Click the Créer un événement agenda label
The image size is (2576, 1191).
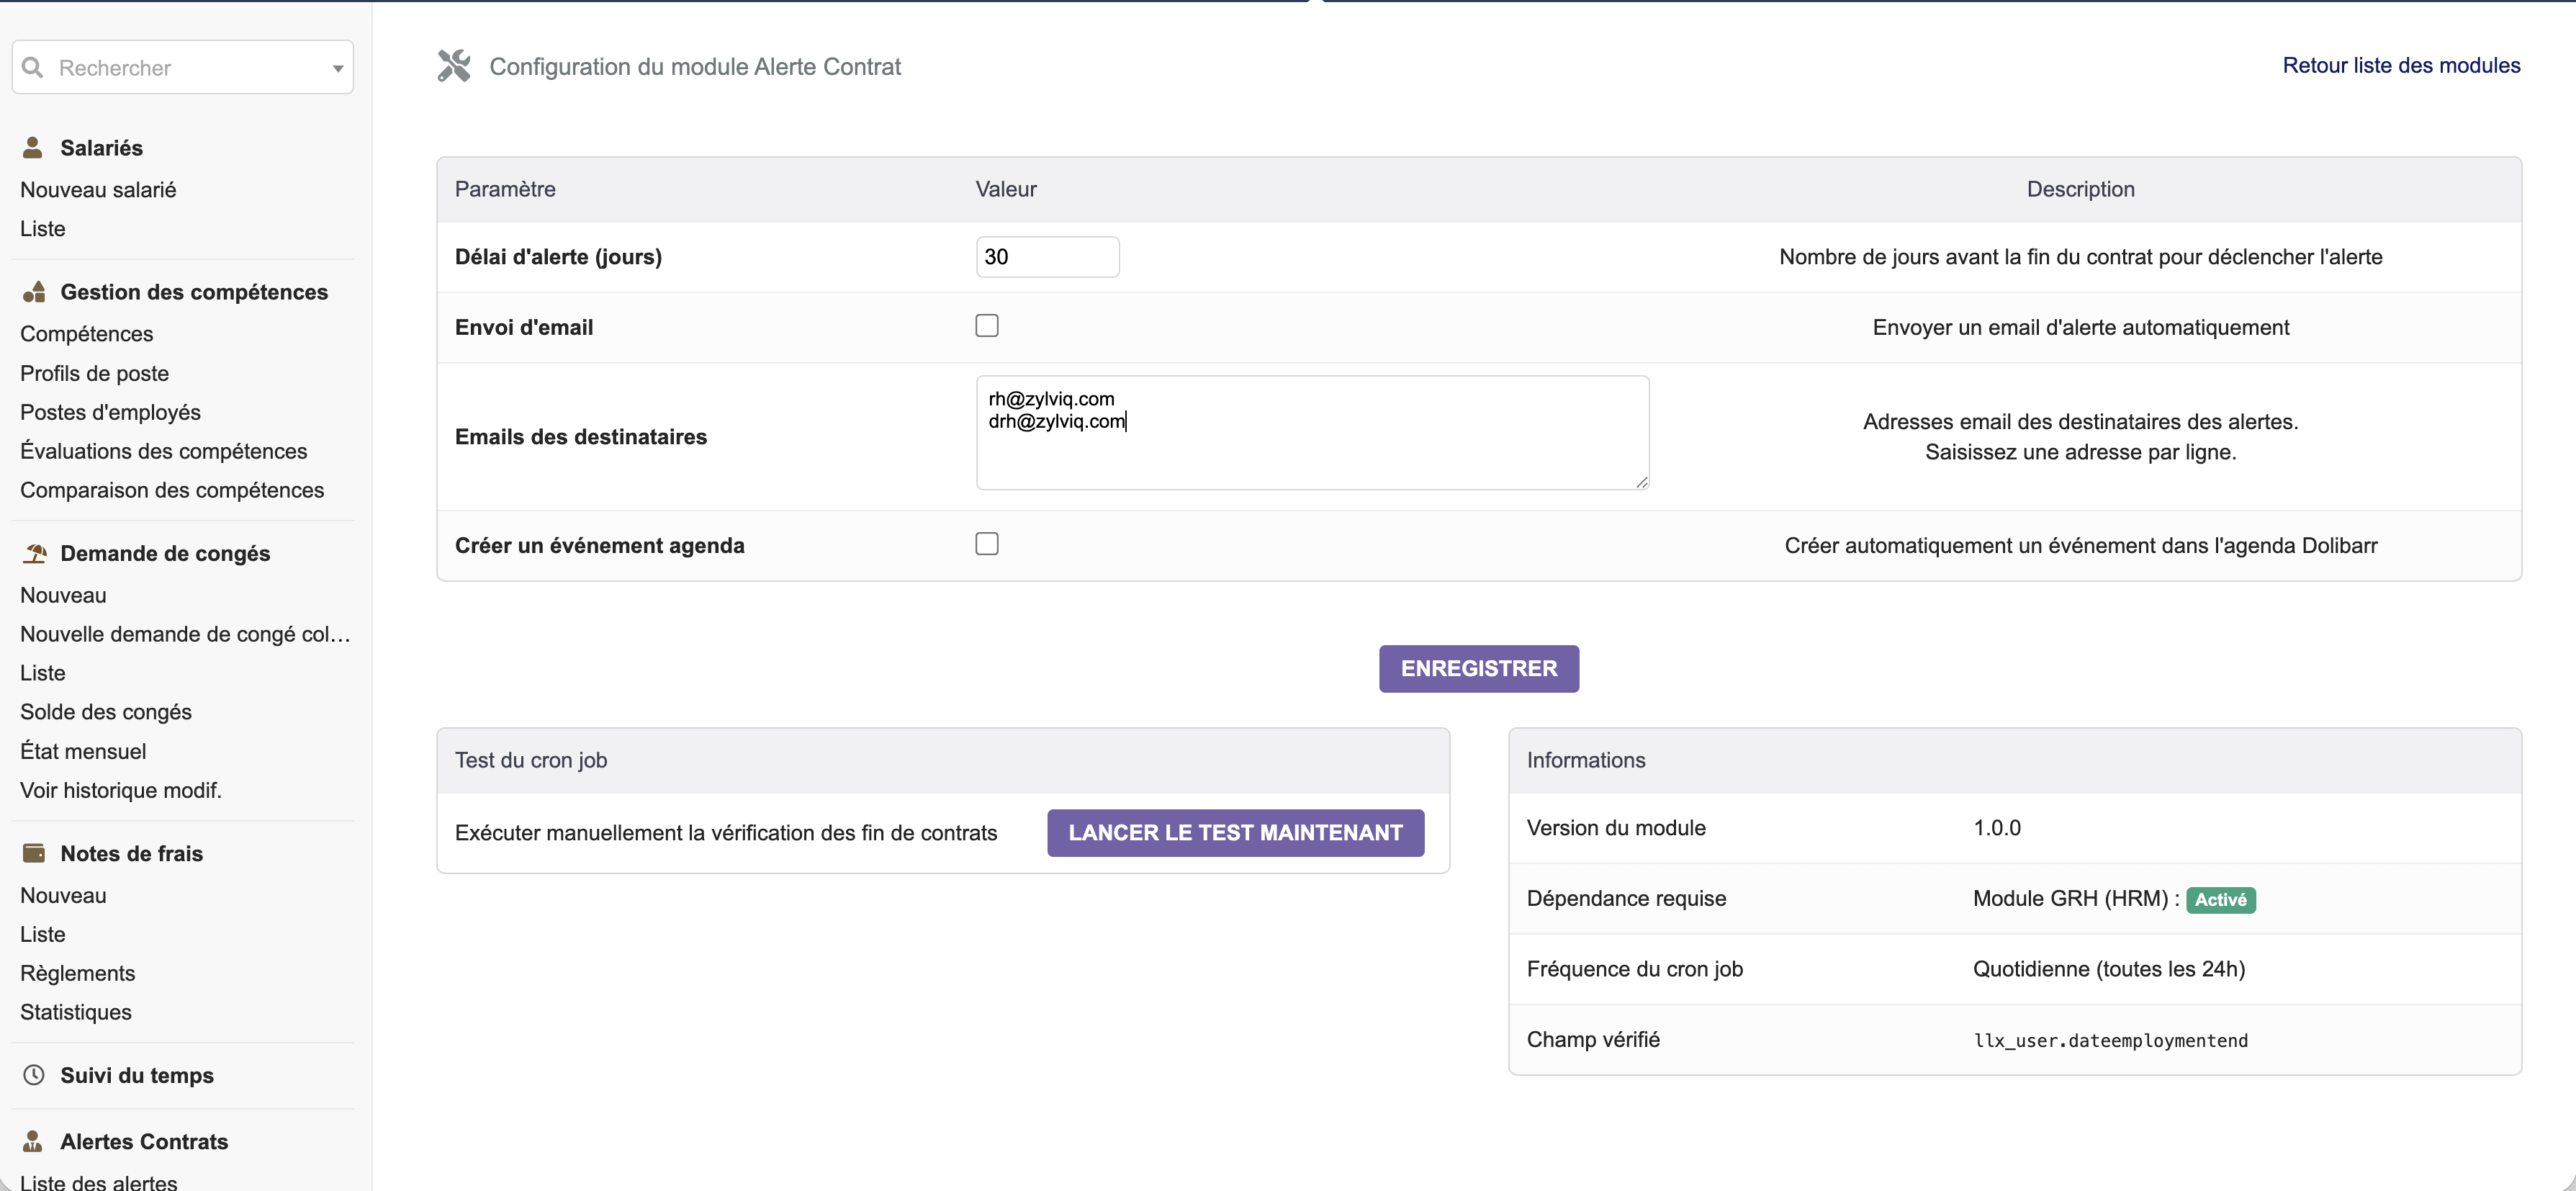[600, 545]
